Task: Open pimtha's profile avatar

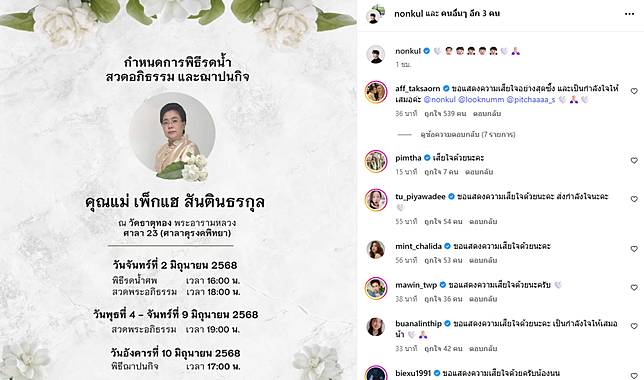Action: (x=376, y=161)
